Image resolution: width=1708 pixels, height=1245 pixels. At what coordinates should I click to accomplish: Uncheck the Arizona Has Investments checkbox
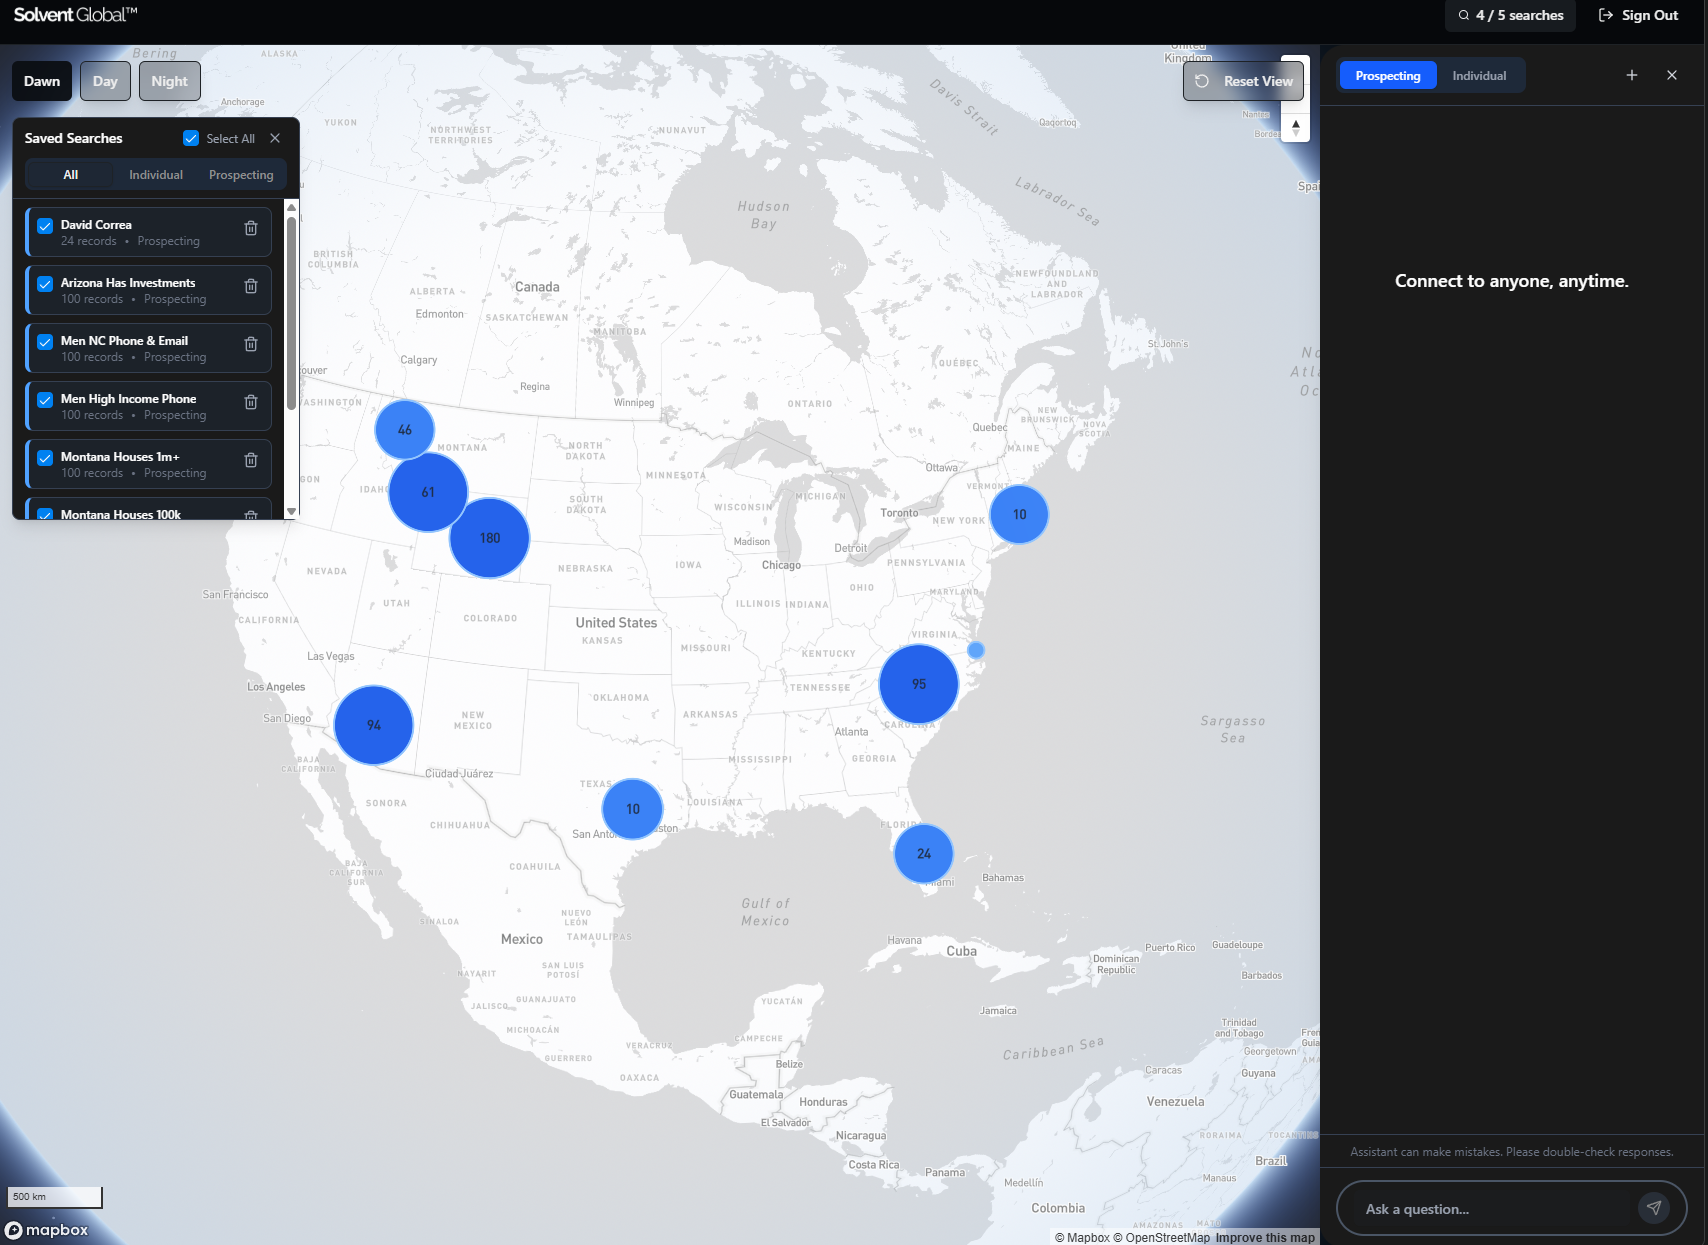pos(45,284)
